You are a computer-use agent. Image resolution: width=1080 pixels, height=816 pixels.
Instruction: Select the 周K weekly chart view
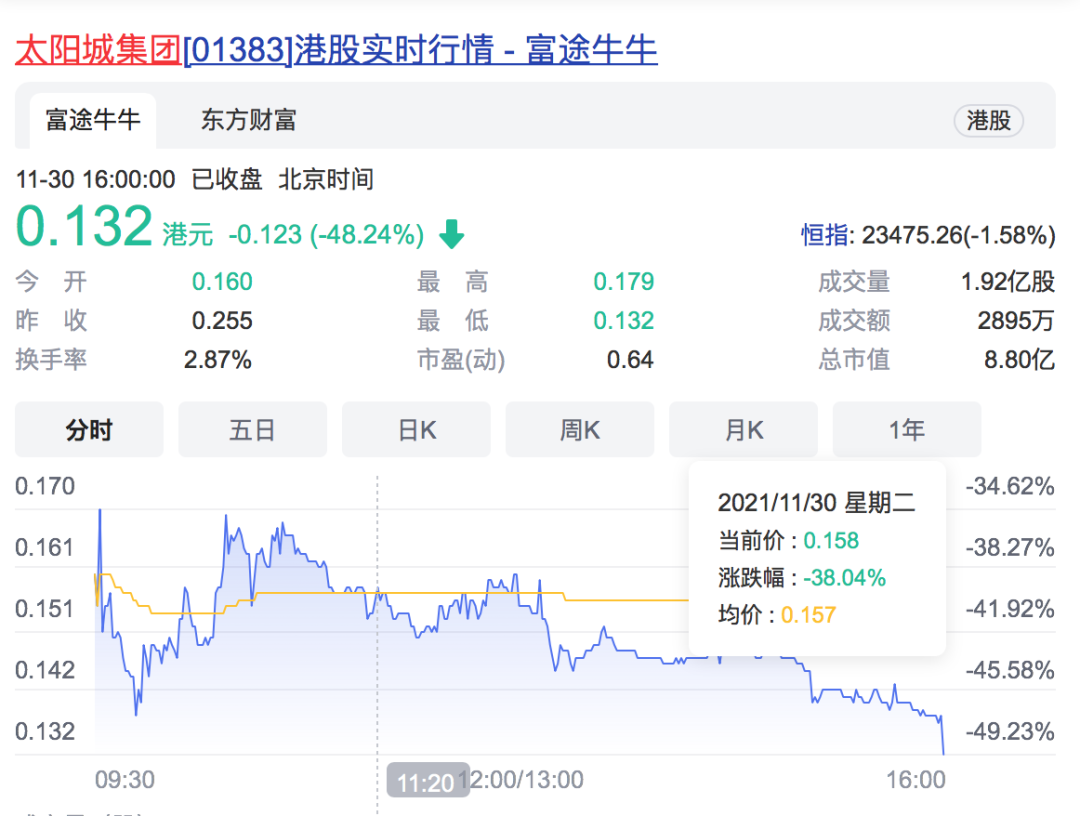tap(580, 429)
